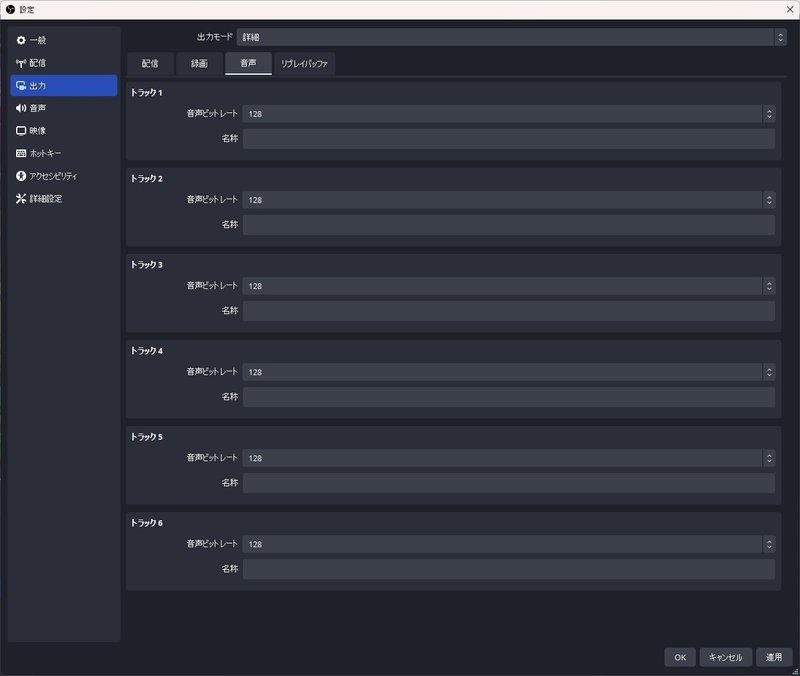
Task: Click the トラック 6 heading text
Action: pyautogui.click(x=146, y=523)
